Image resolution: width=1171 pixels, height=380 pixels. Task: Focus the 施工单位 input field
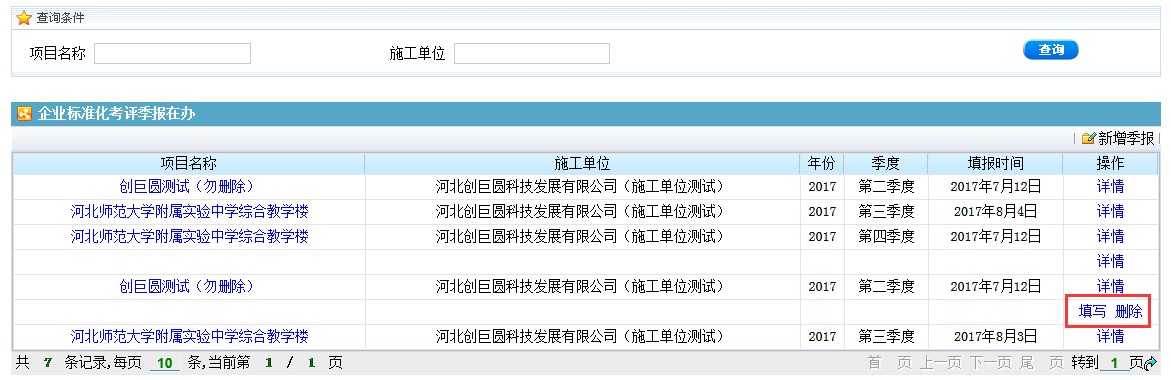coord(532,54)
